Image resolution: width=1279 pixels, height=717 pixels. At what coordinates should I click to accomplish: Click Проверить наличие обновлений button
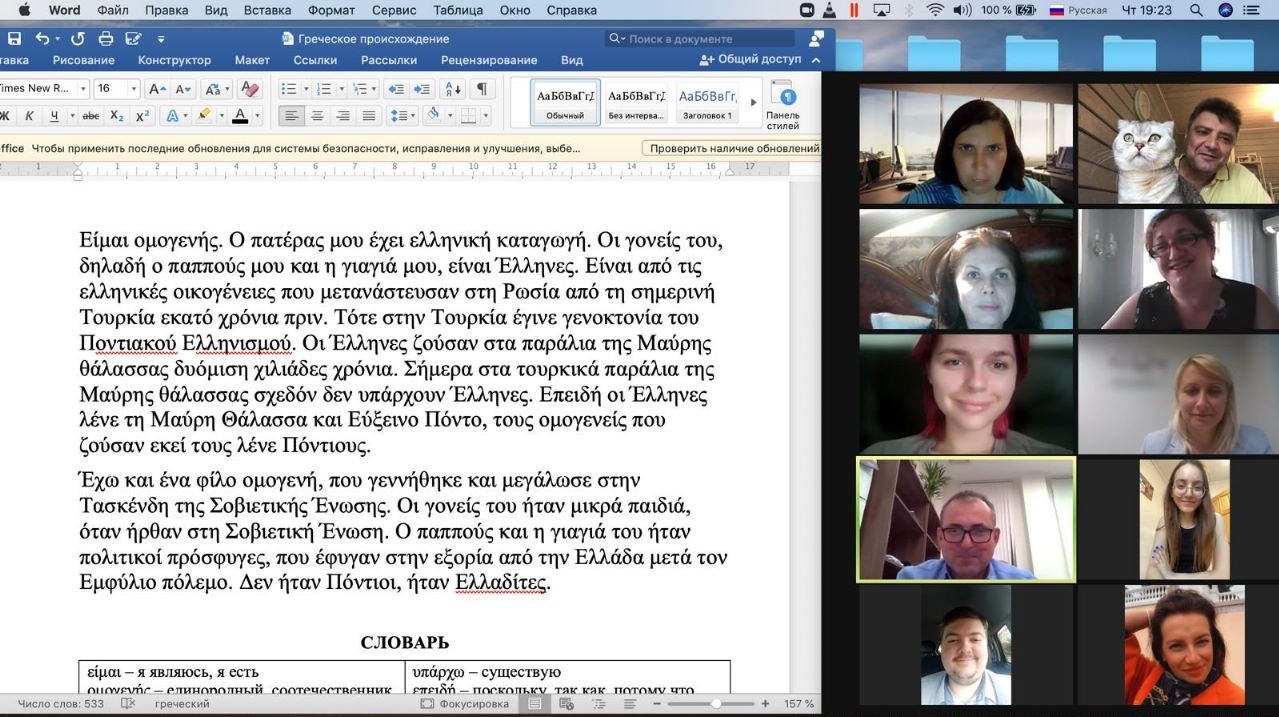point(732,148)
